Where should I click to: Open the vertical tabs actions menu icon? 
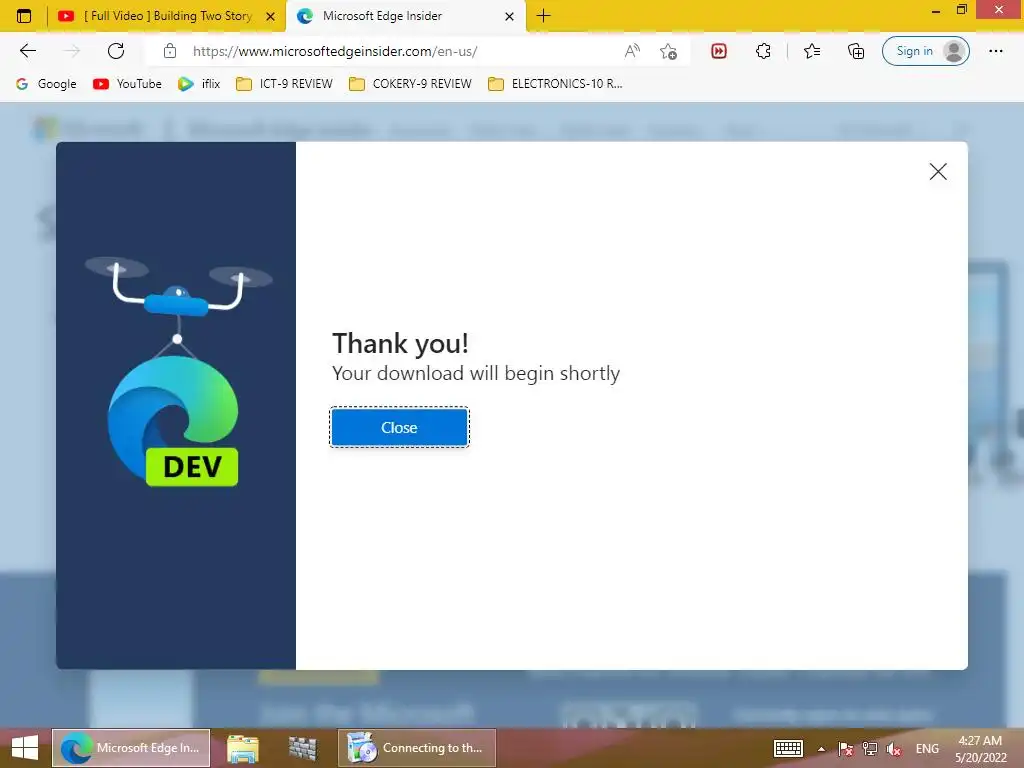tap(24, 16)
